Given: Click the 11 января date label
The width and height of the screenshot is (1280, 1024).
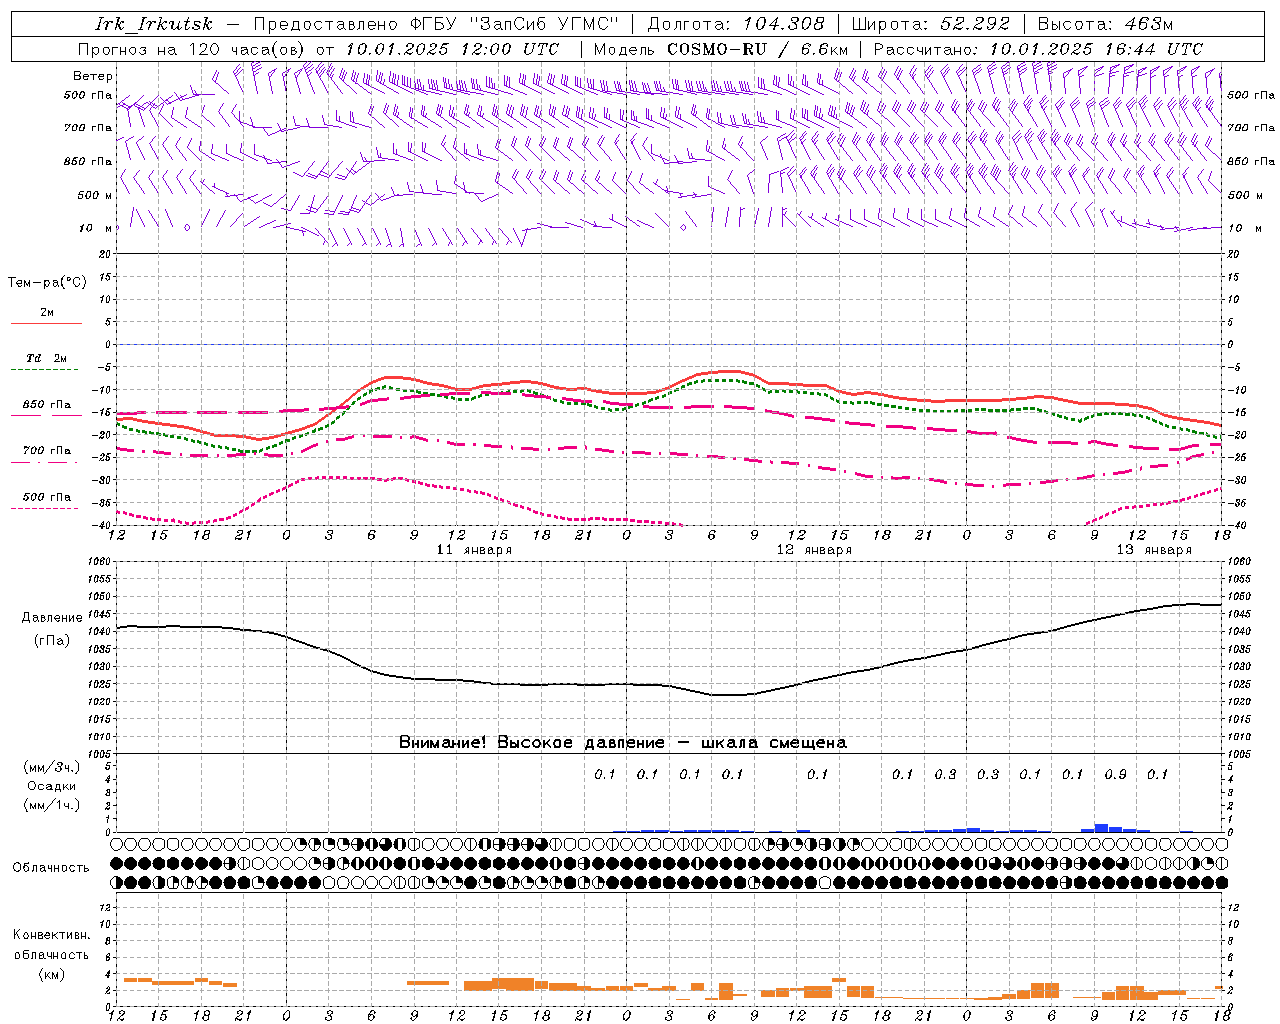Looking at the screenshot, I should [475, 550].
